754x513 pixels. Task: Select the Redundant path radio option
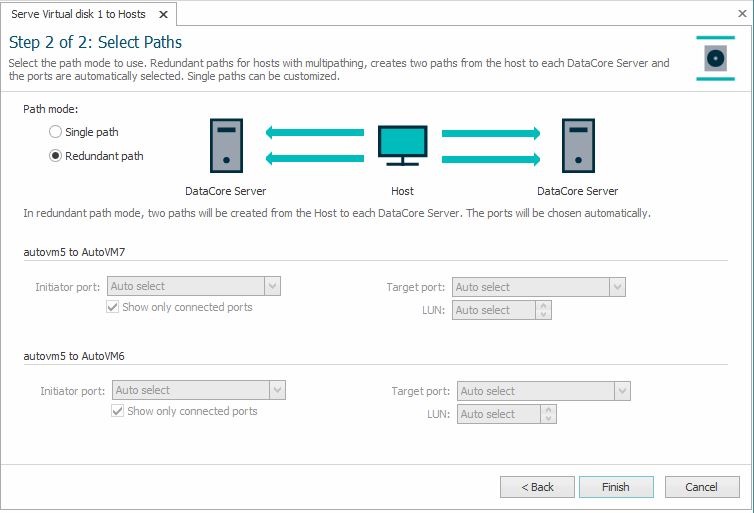click(x=56, y=156)
